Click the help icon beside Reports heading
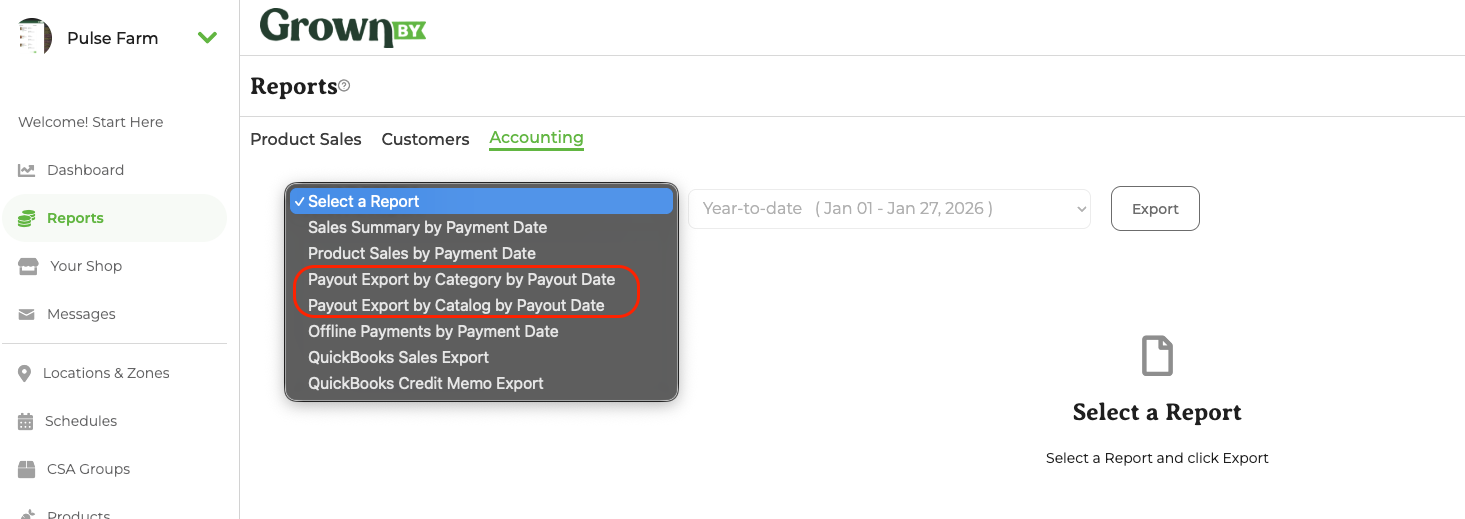Viewport: 1465px width, 519px height. 344,86
